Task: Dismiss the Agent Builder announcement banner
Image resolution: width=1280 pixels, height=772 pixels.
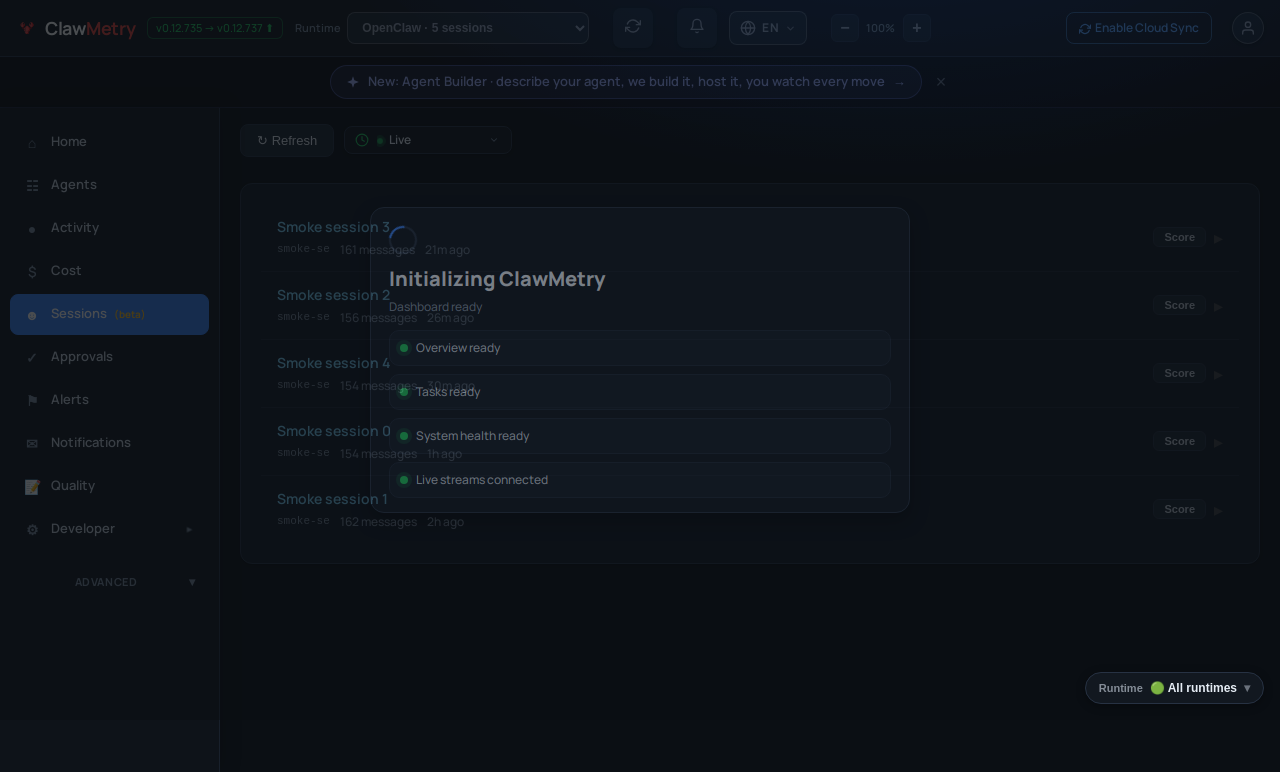Action: pyautogui.click(x=941, y=82)
